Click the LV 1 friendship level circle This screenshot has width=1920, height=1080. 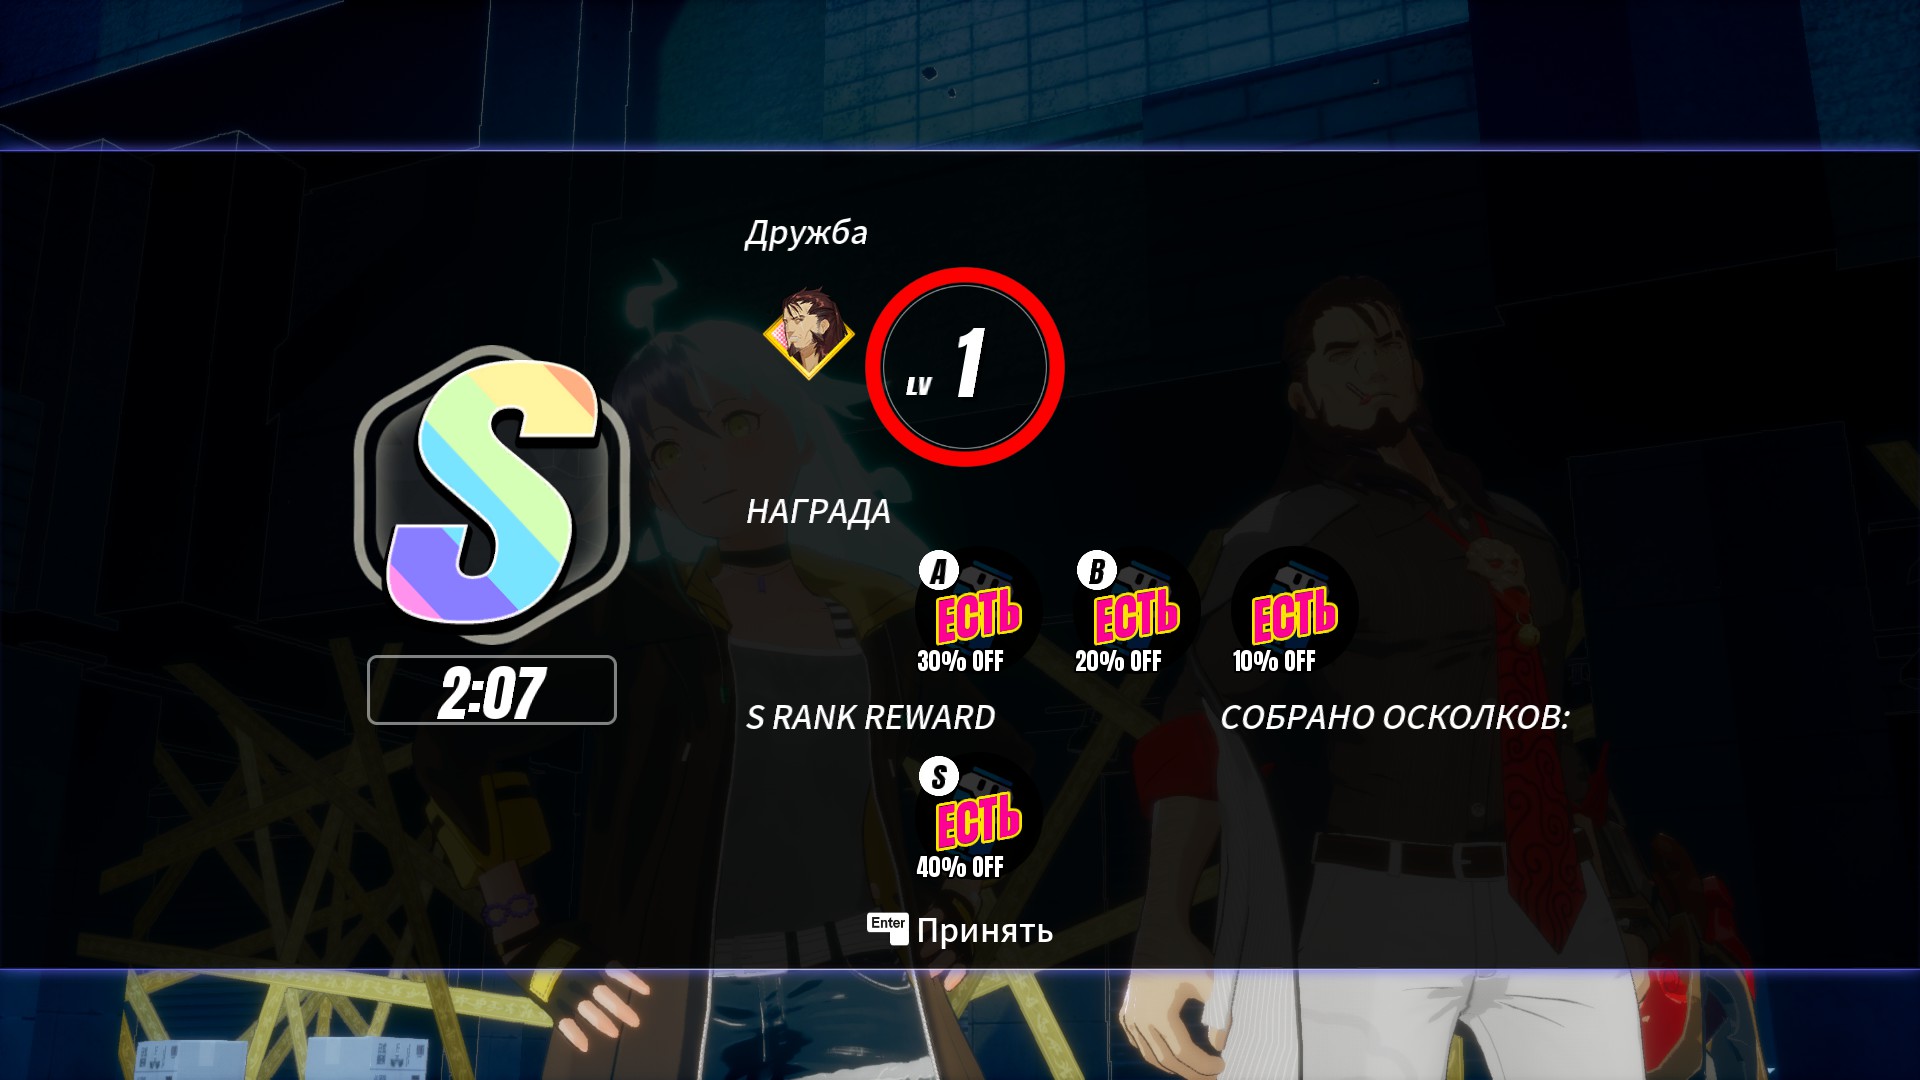965,366
